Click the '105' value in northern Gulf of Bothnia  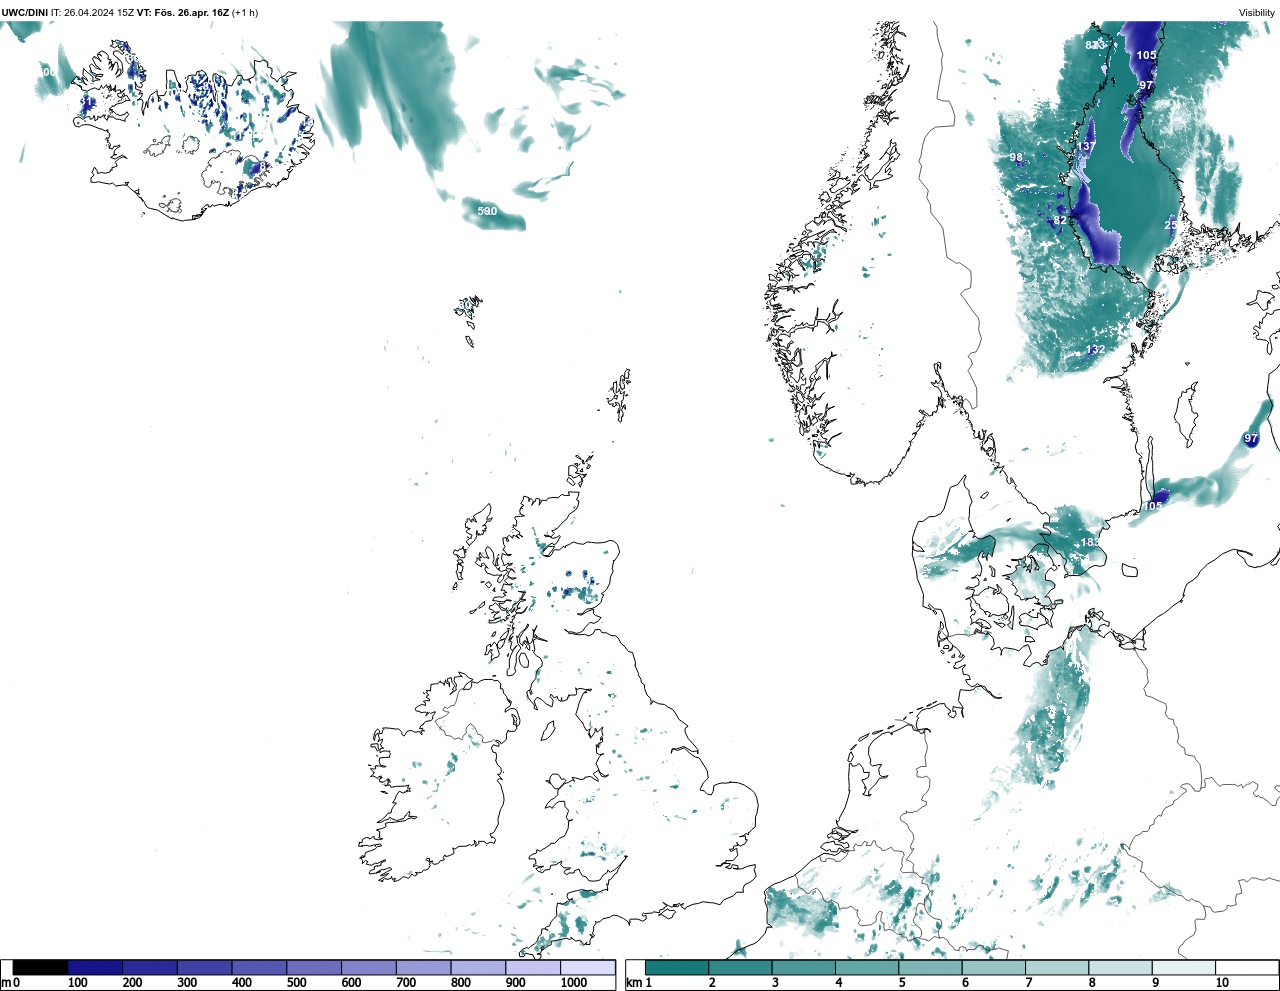pos(1146,56)
